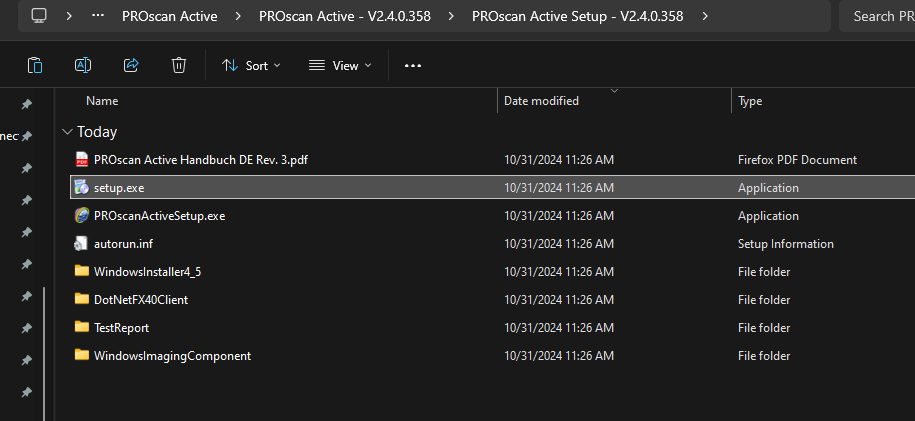Click the Share icon in toolbar
The image size is (915, 421).
[131, 65]
